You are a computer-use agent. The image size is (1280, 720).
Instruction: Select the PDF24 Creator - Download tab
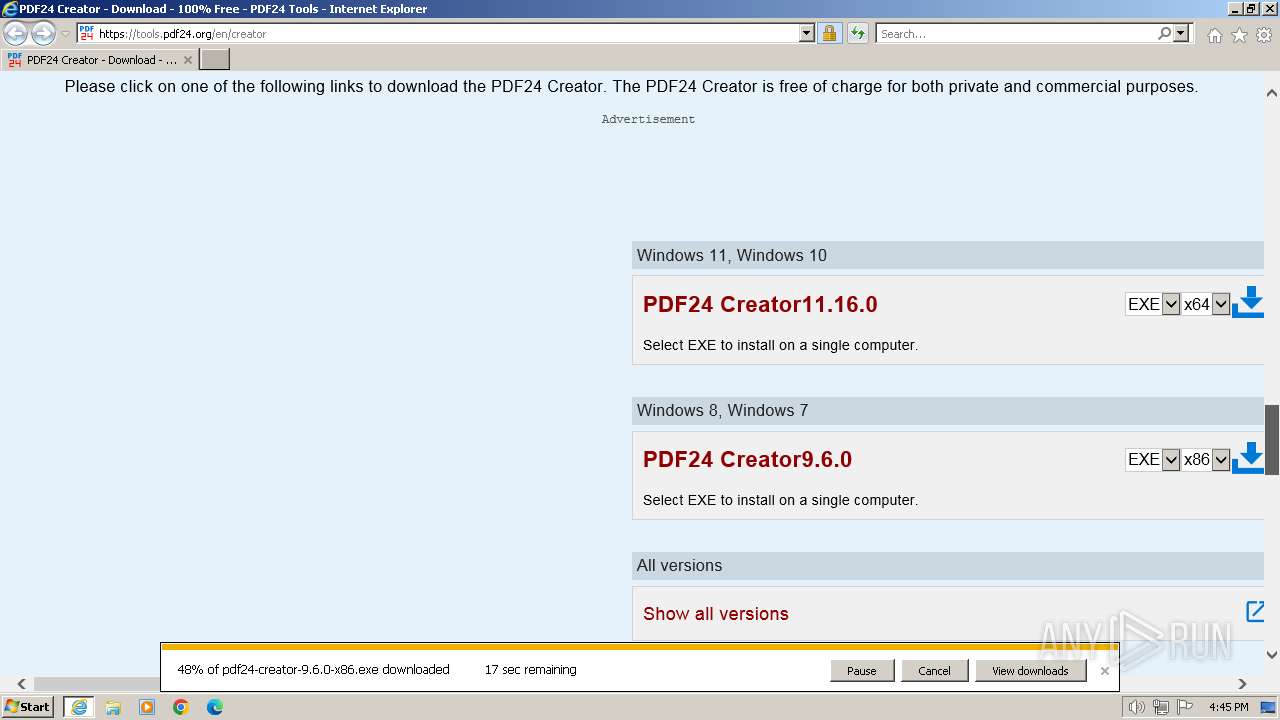(x=99, y=60)
